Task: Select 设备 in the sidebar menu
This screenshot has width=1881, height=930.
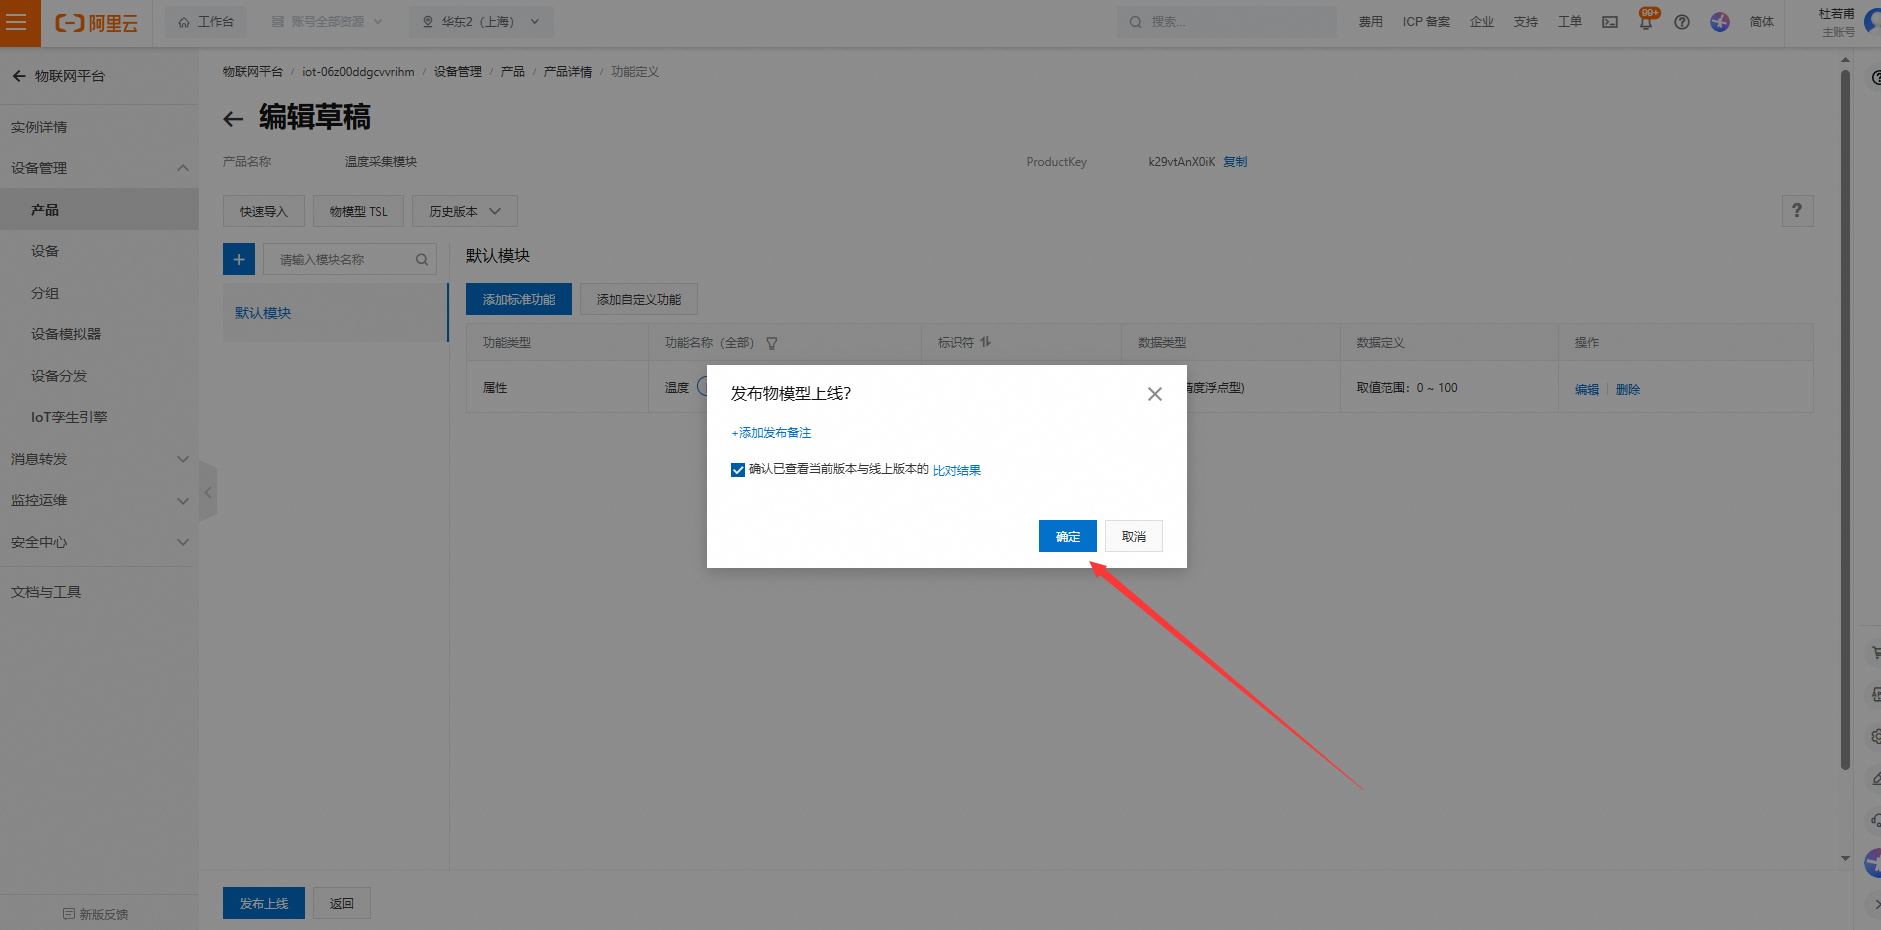Action: tap(45, 251)
